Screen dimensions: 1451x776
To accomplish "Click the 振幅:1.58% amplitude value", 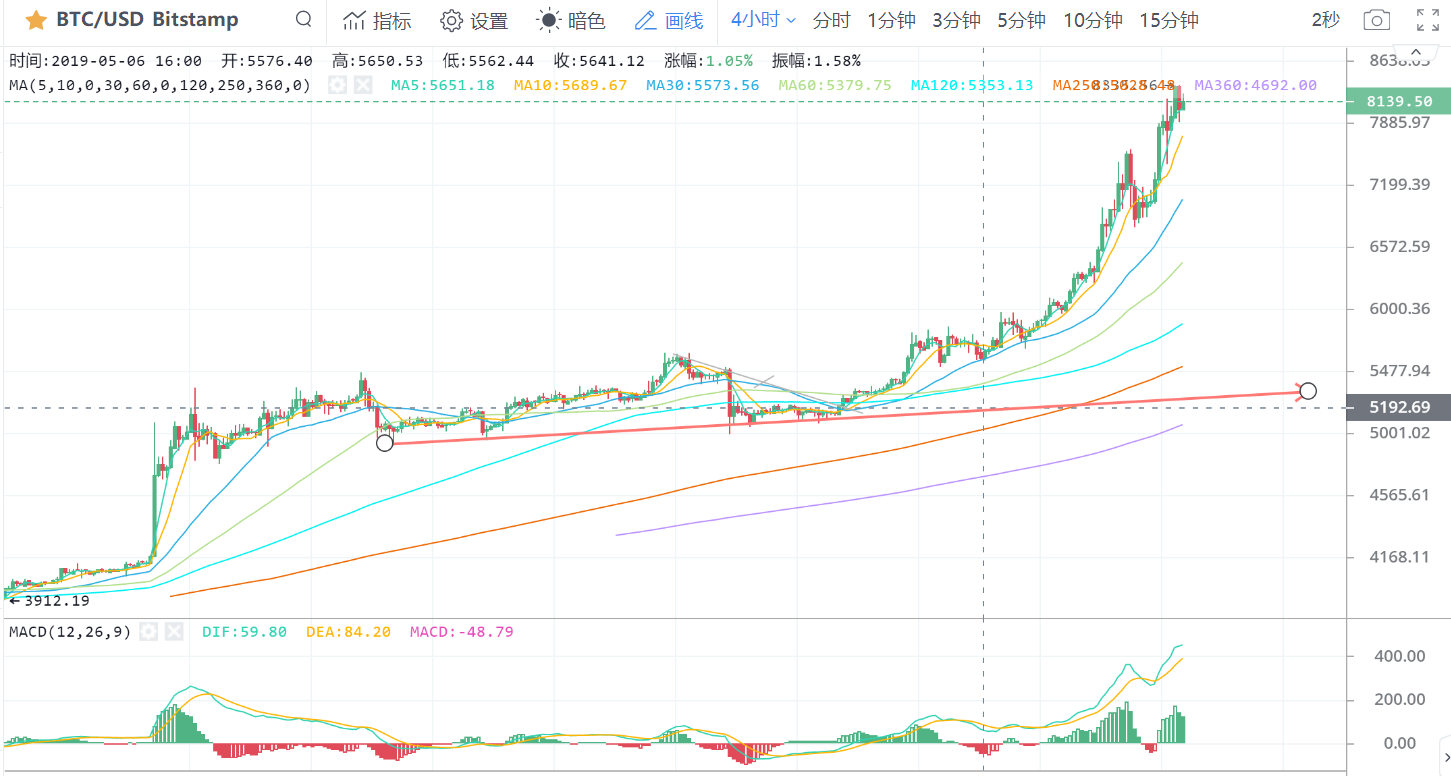I will 816,61.
